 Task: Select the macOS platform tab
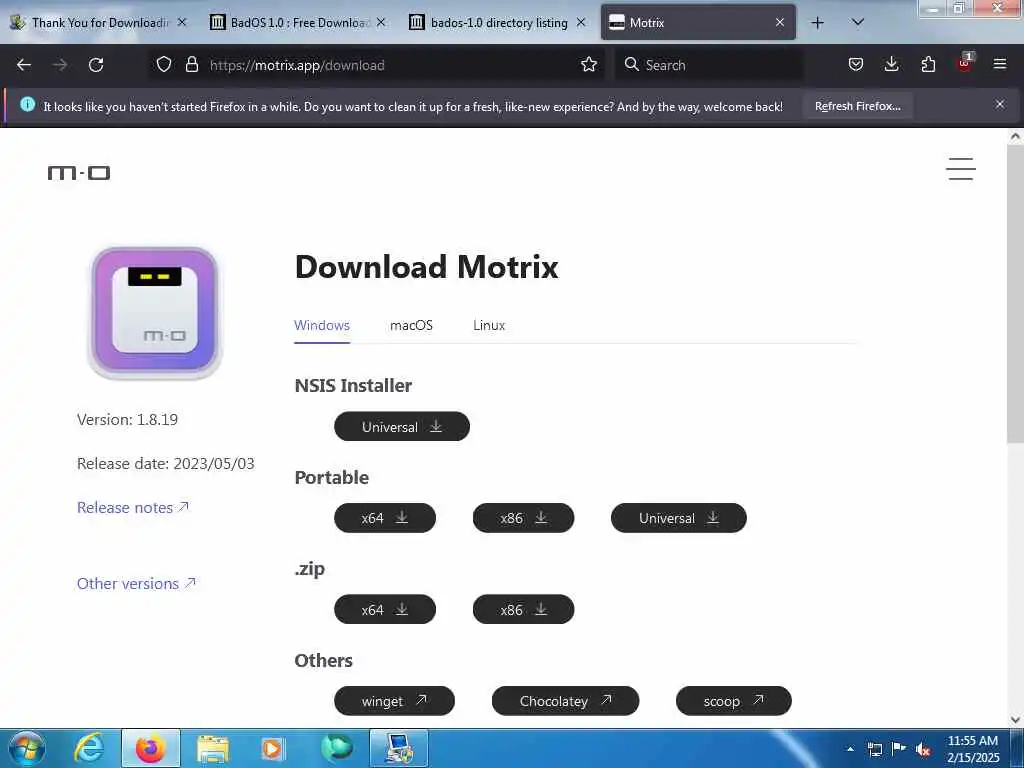(411, 325)
